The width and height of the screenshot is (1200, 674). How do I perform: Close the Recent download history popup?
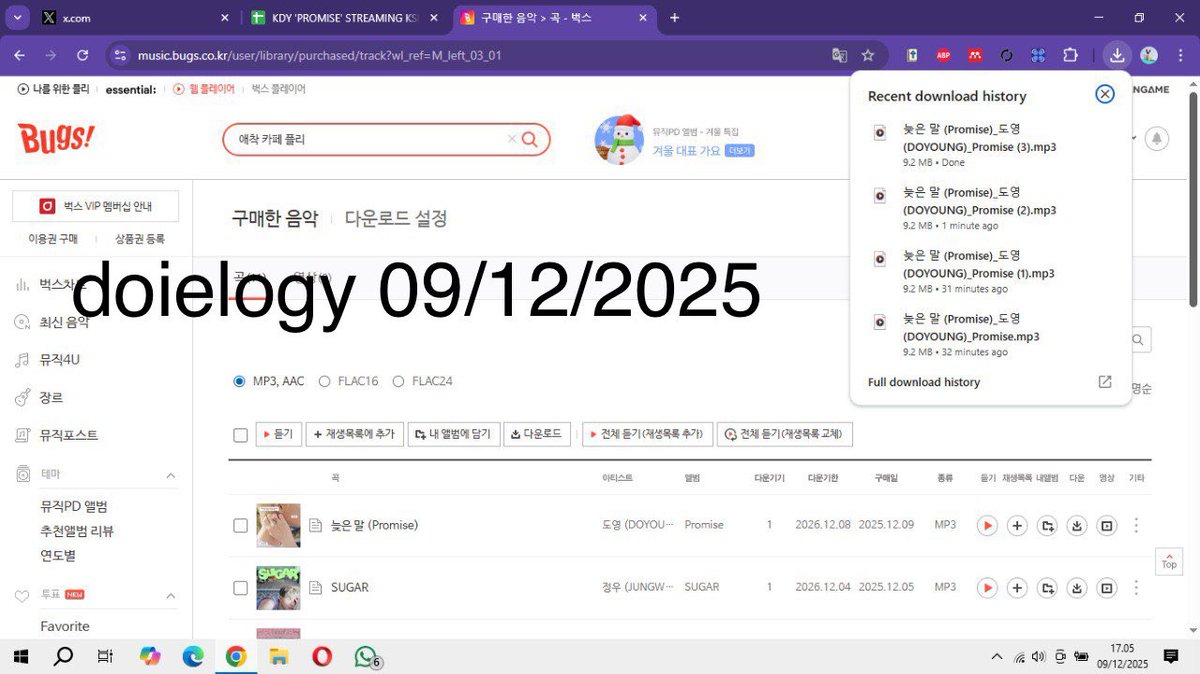click(1105, 94)
